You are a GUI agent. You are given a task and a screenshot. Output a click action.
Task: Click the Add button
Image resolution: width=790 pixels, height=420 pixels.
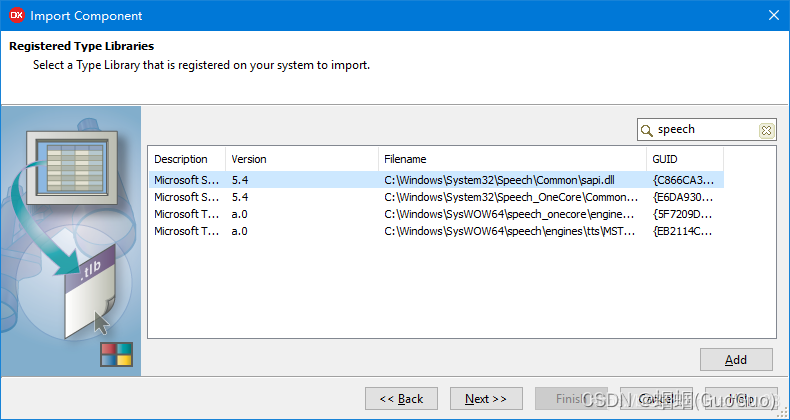tap(736, 360)
